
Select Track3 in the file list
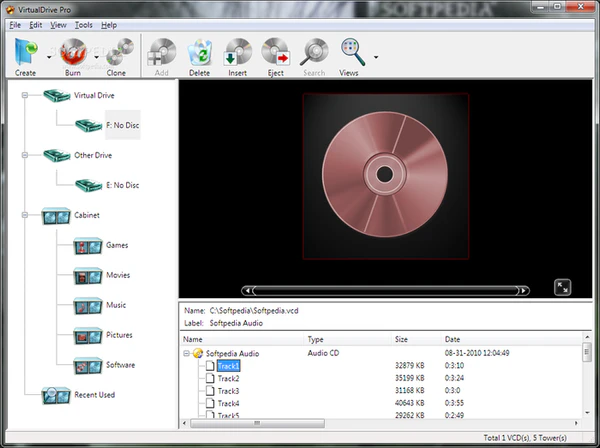point(228,391)
